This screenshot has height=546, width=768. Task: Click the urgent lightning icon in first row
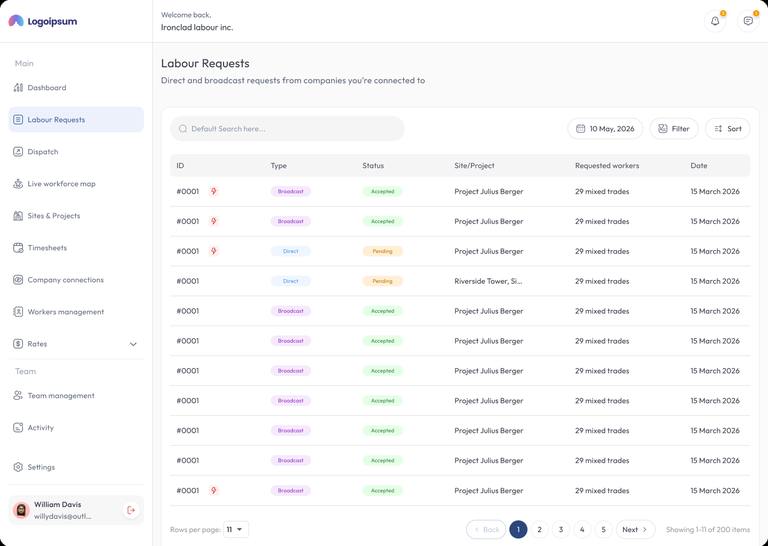tap(214, 191)
